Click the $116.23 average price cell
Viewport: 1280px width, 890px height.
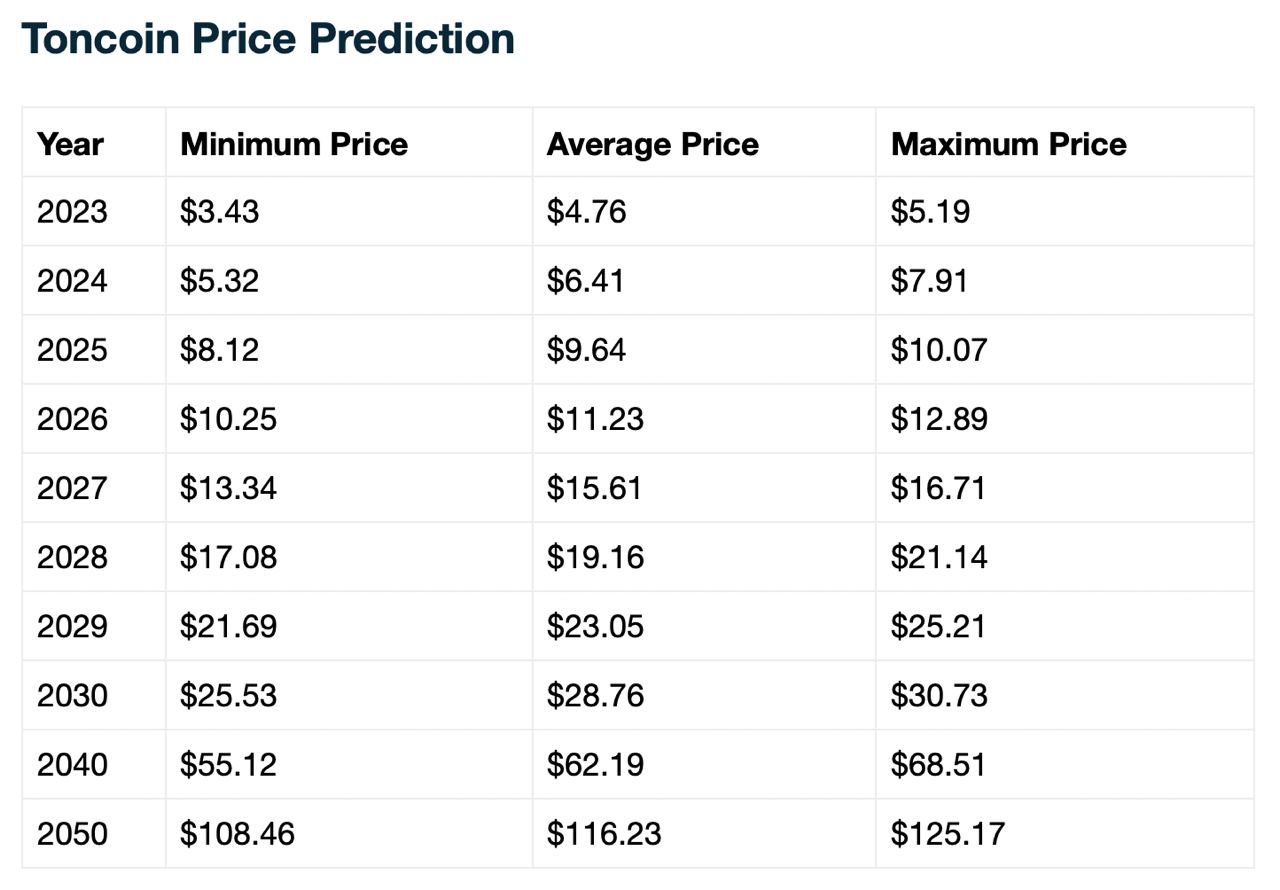coord(603,833)
